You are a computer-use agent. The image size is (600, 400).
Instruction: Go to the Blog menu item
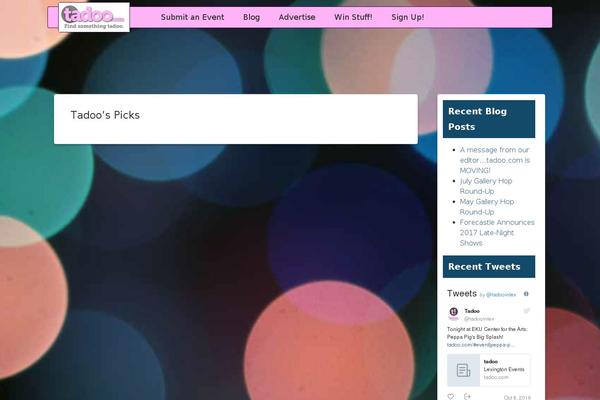click(251, 17)
